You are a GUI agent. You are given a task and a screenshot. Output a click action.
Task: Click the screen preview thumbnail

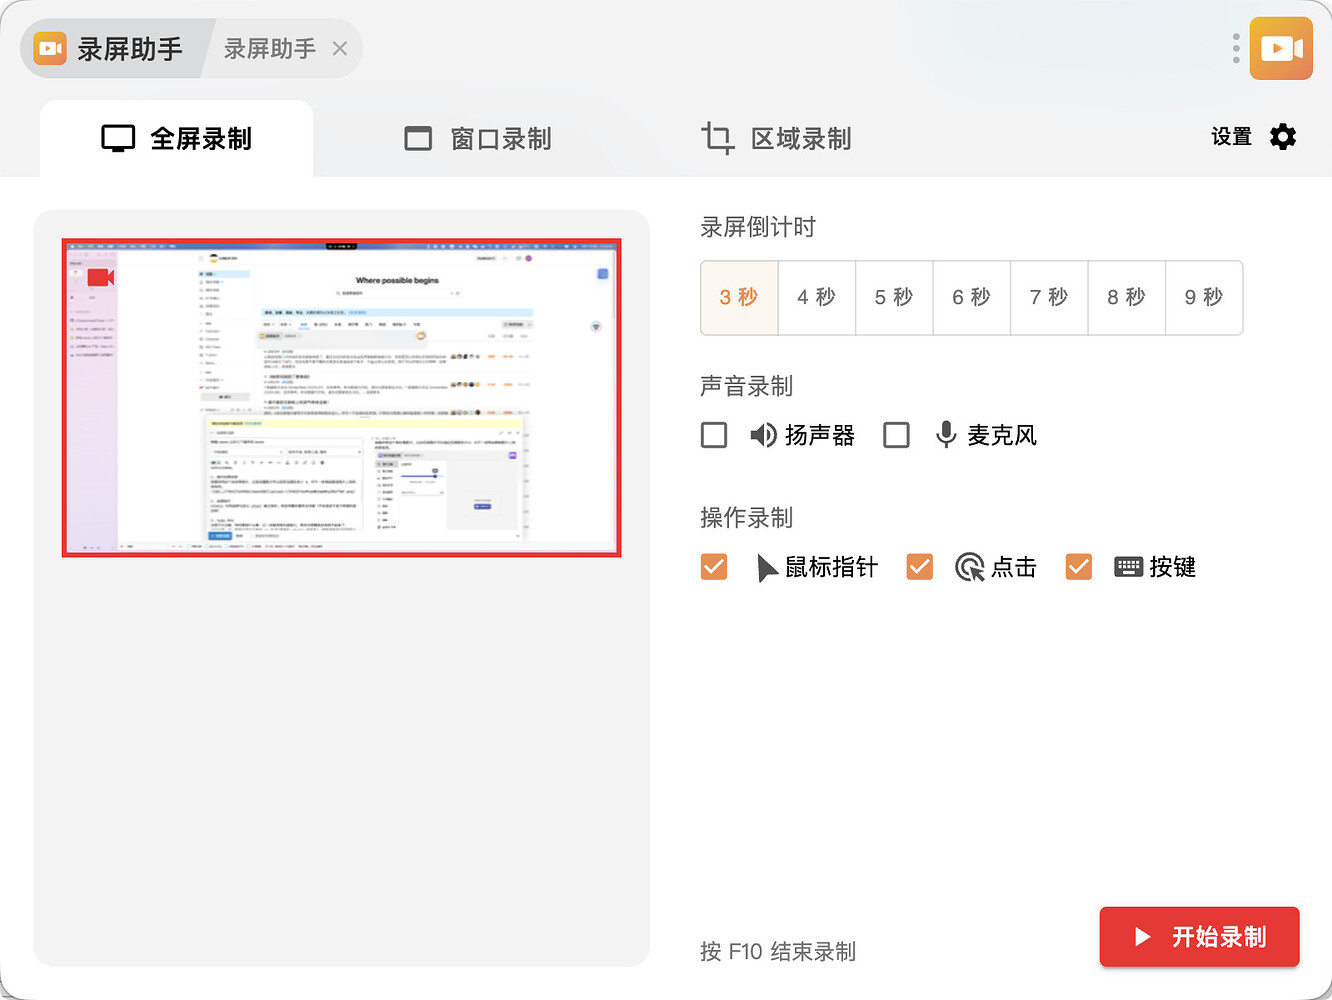pyautogui.click(x=342, y=397)
